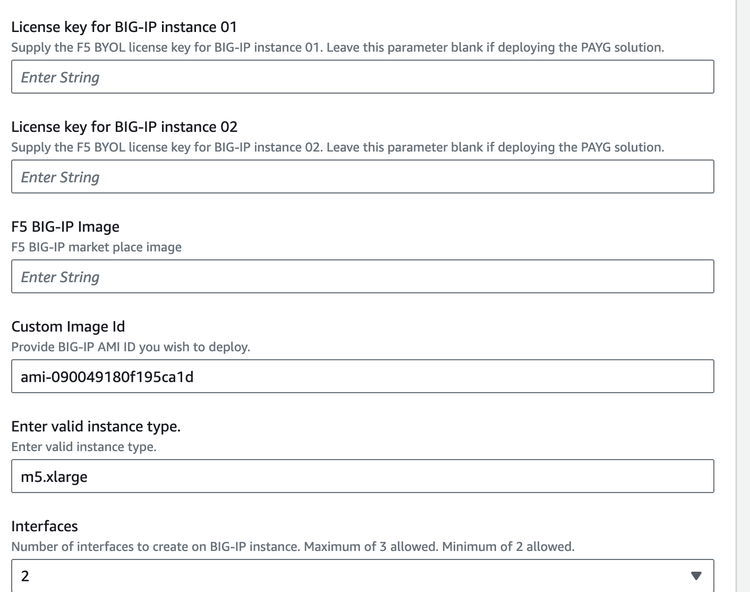
Task: Click the small gray "Enter valid instance type." description
Action: tap(84, 447)
